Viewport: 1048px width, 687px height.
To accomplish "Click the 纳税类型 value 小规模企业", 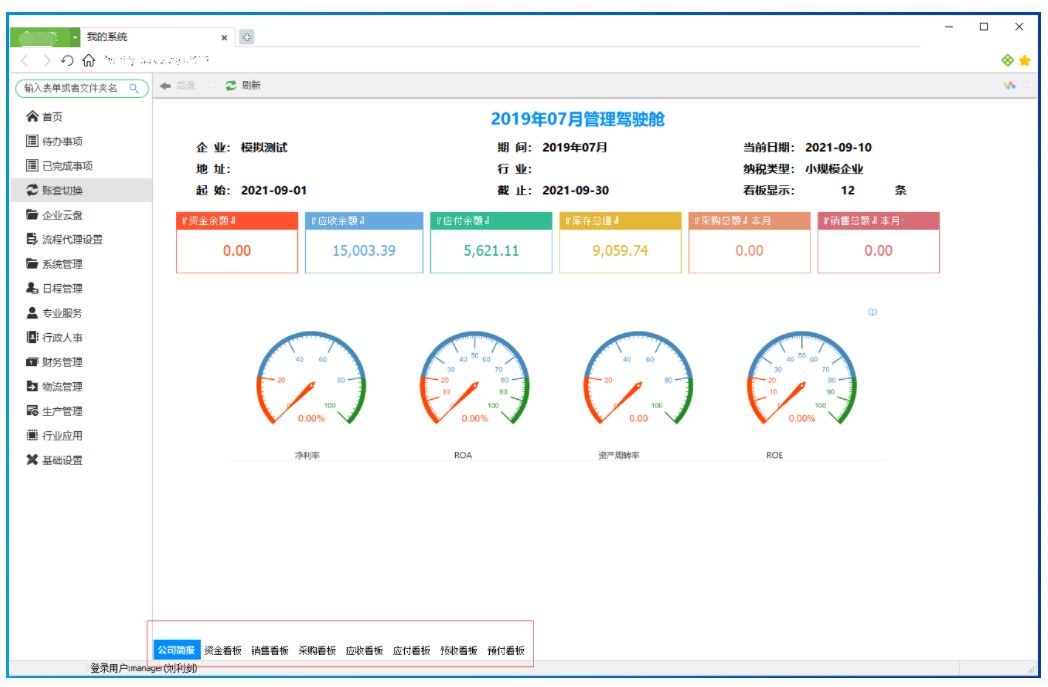I will 834,169.
